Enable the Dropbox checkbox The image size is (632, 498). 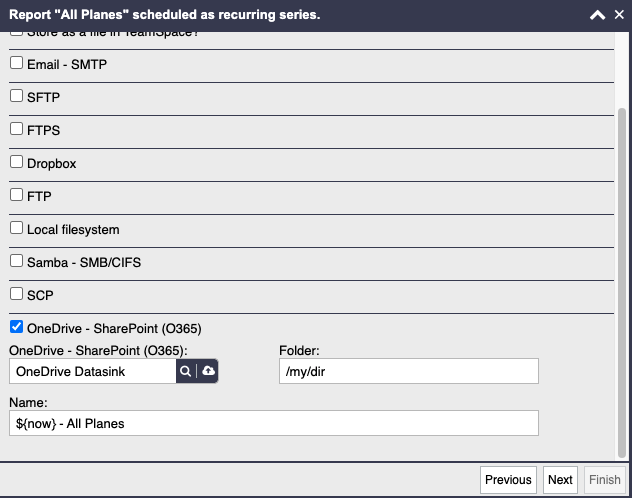(x=17, y=162)
